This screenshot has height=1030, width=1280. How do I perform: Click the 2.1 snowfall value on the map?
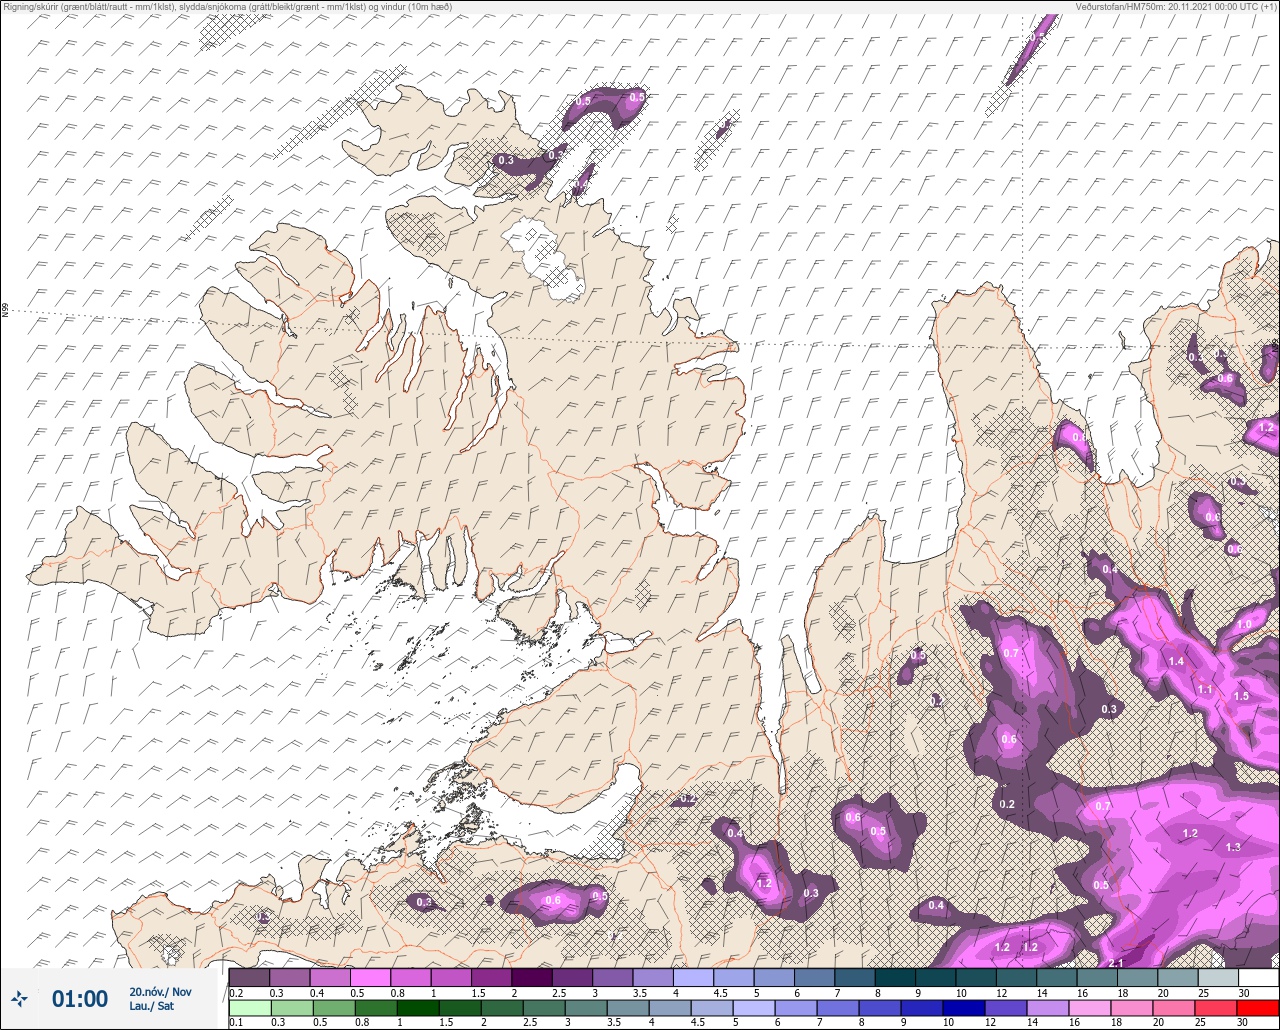click(x=1116, y=962)
